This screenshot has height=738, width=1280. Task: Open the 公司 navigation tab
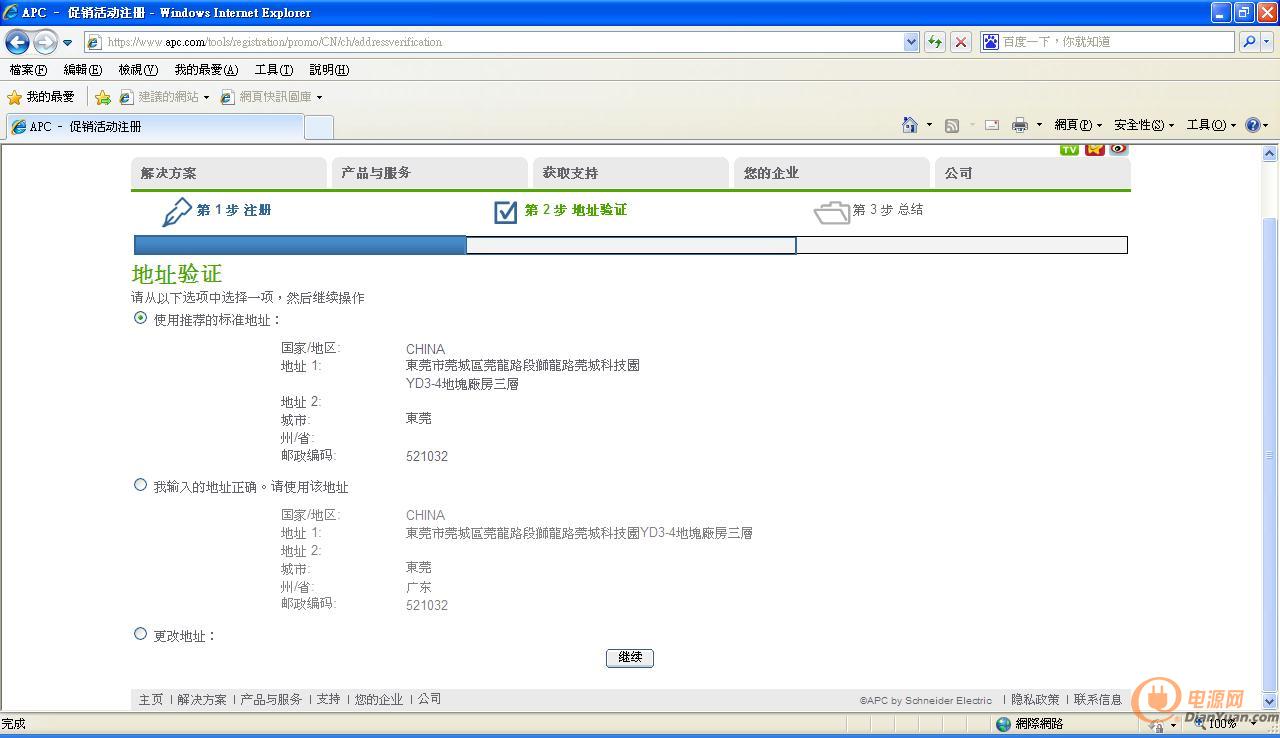pyautogui.click(x=1033, y=173)
